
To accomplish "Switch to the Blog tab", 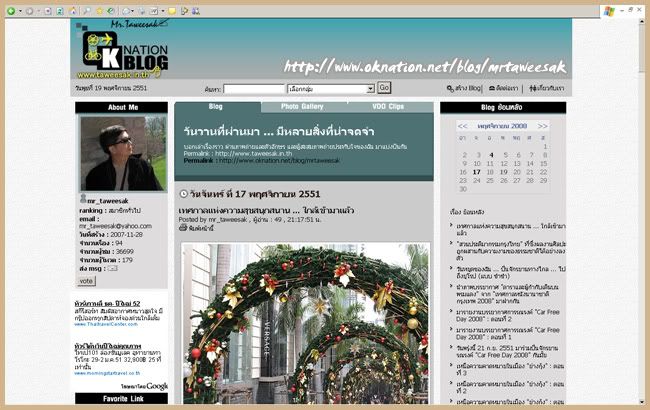I will click(216, 107).
